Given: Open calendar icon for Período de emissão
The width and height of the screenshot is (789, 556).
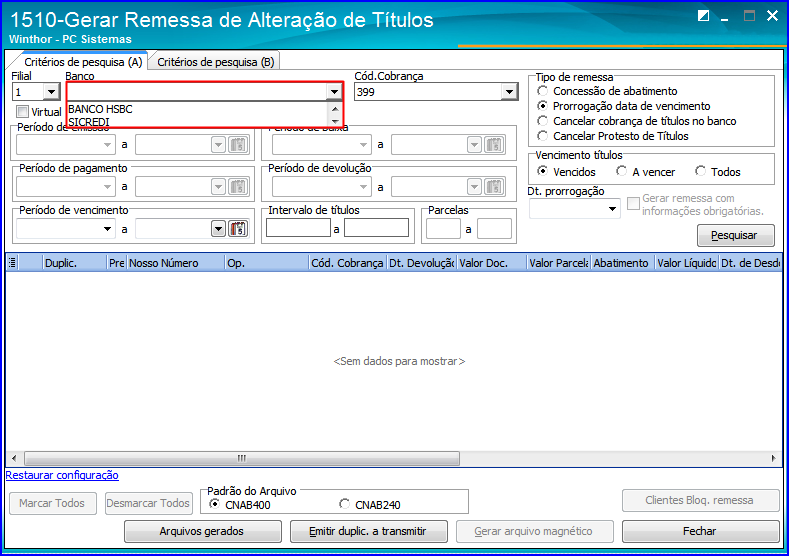Looking at the screenshot, I should click(239, 145).
